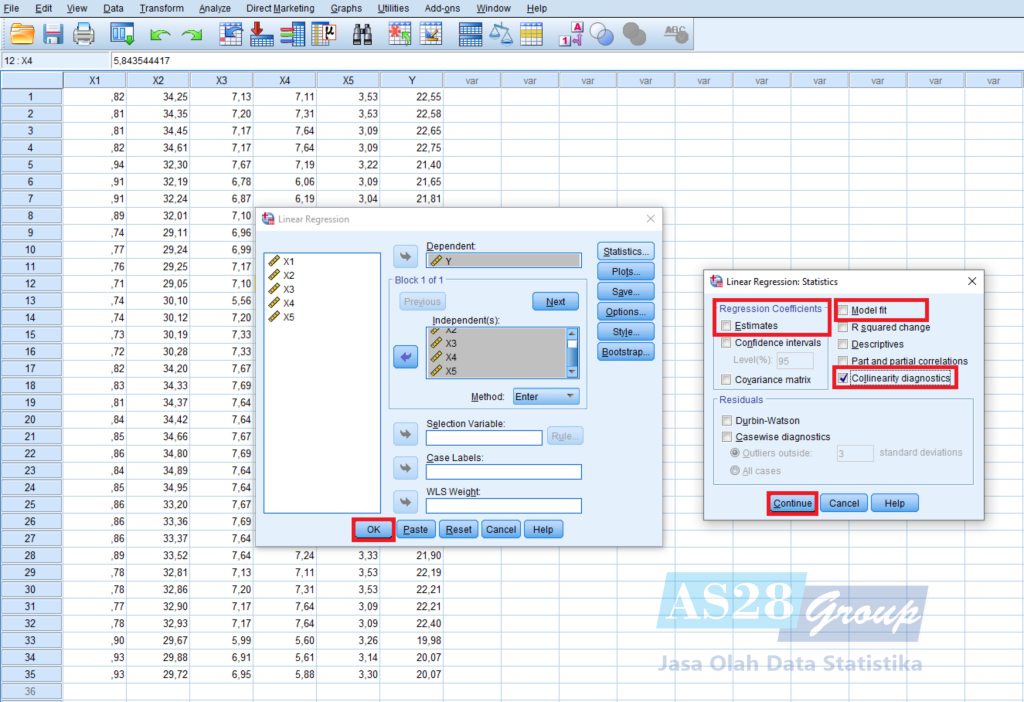Click the blue arrow to move variable to Independent(s)
Screen dimensions: 1024x702
[x=405, y=357]
